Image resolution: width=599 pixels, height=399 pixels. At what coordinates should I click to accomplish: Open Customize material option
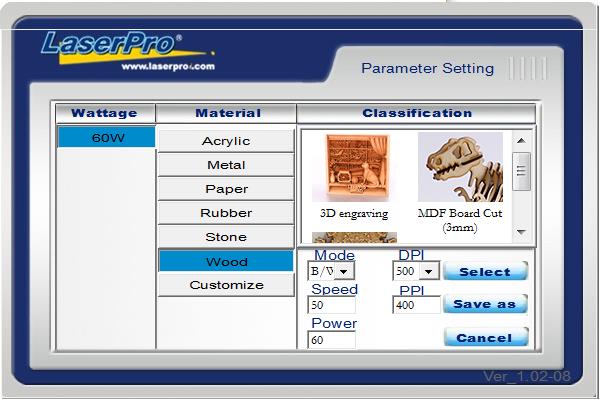pyautogui.click(x=226, y=285)
